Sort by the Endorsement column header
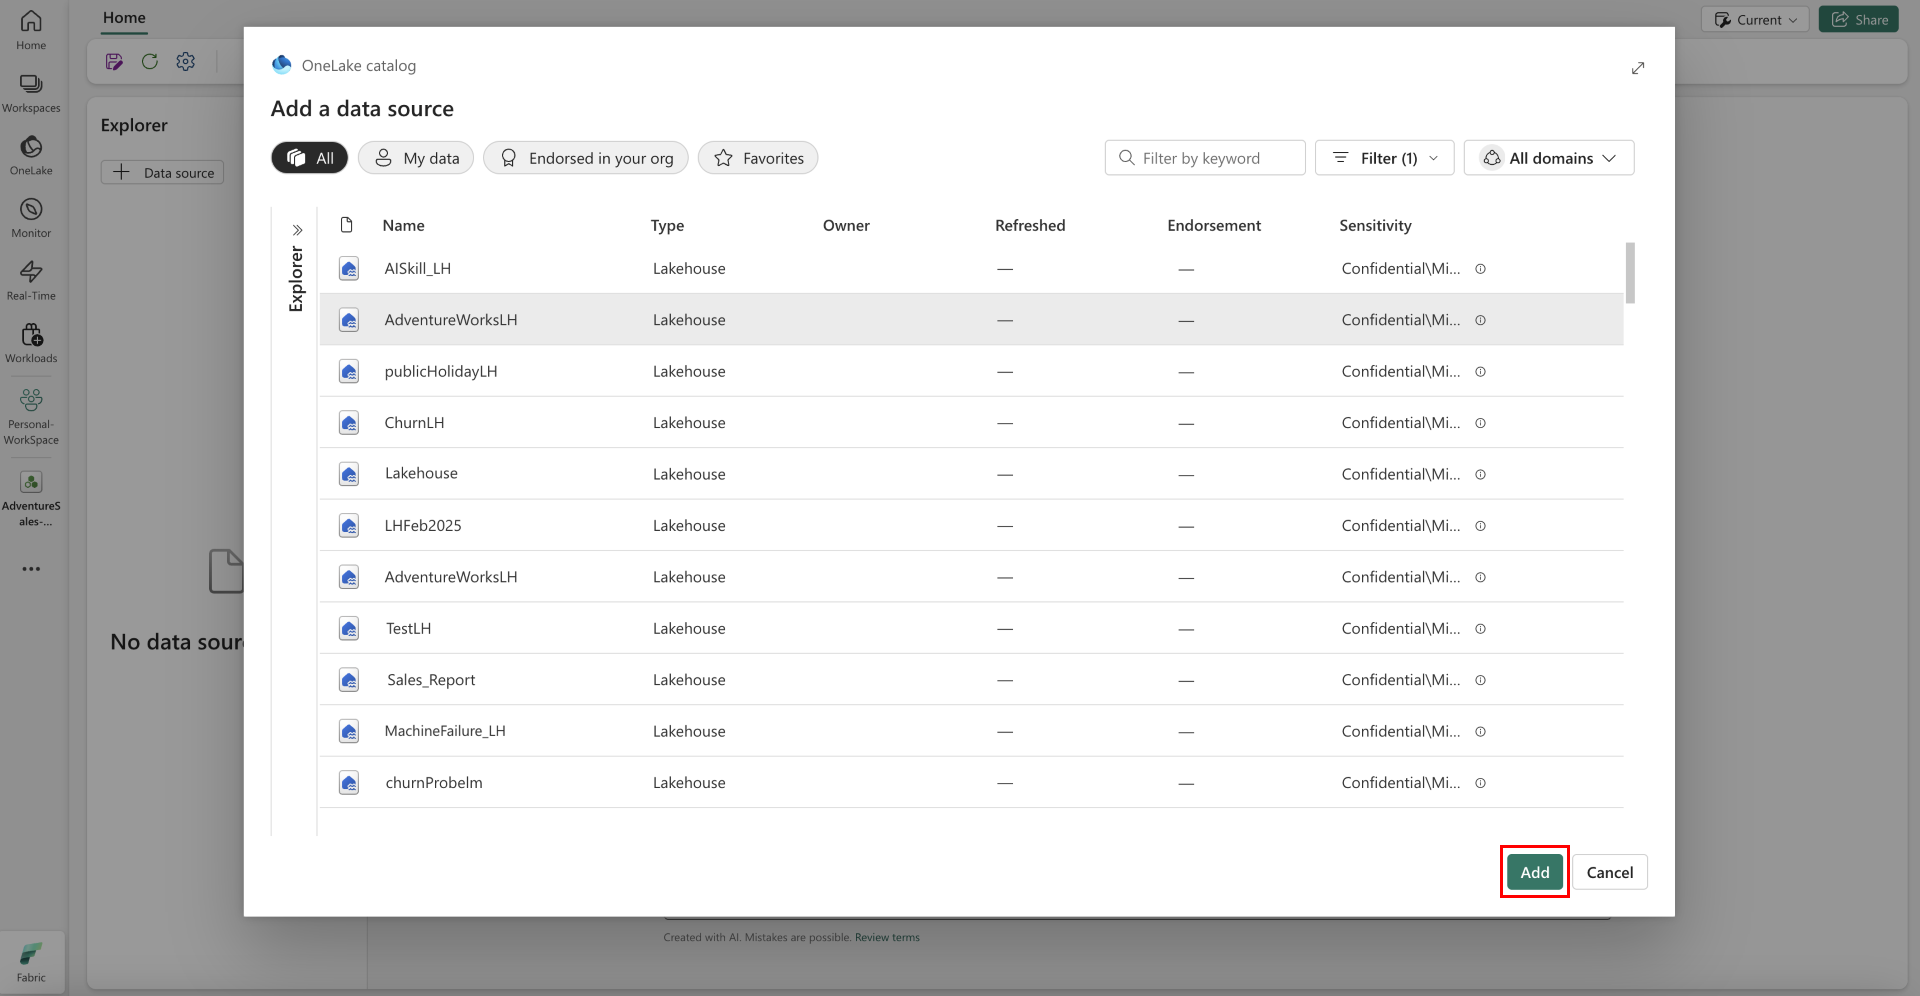Image resolution: width=1920 pixels, height=996 pixels. [x=1214, y=226]
